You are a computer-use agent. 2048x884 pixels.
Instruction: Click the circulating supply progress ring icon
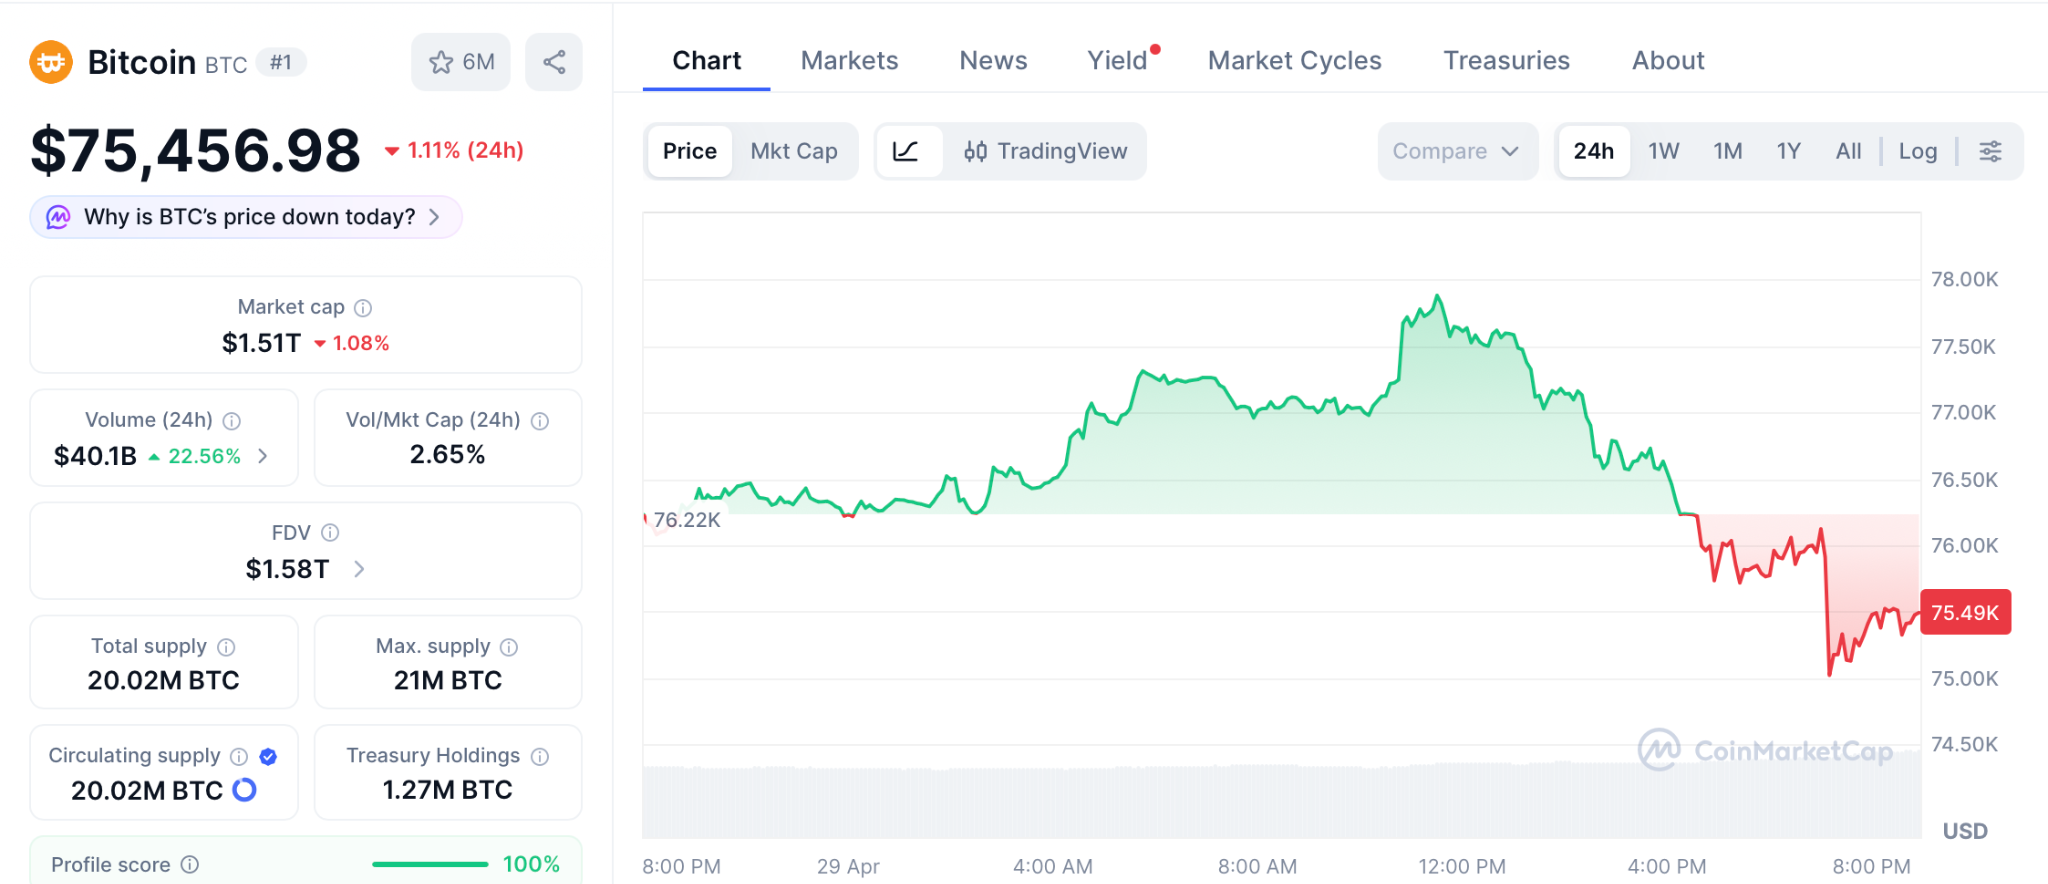click(245, 790)
